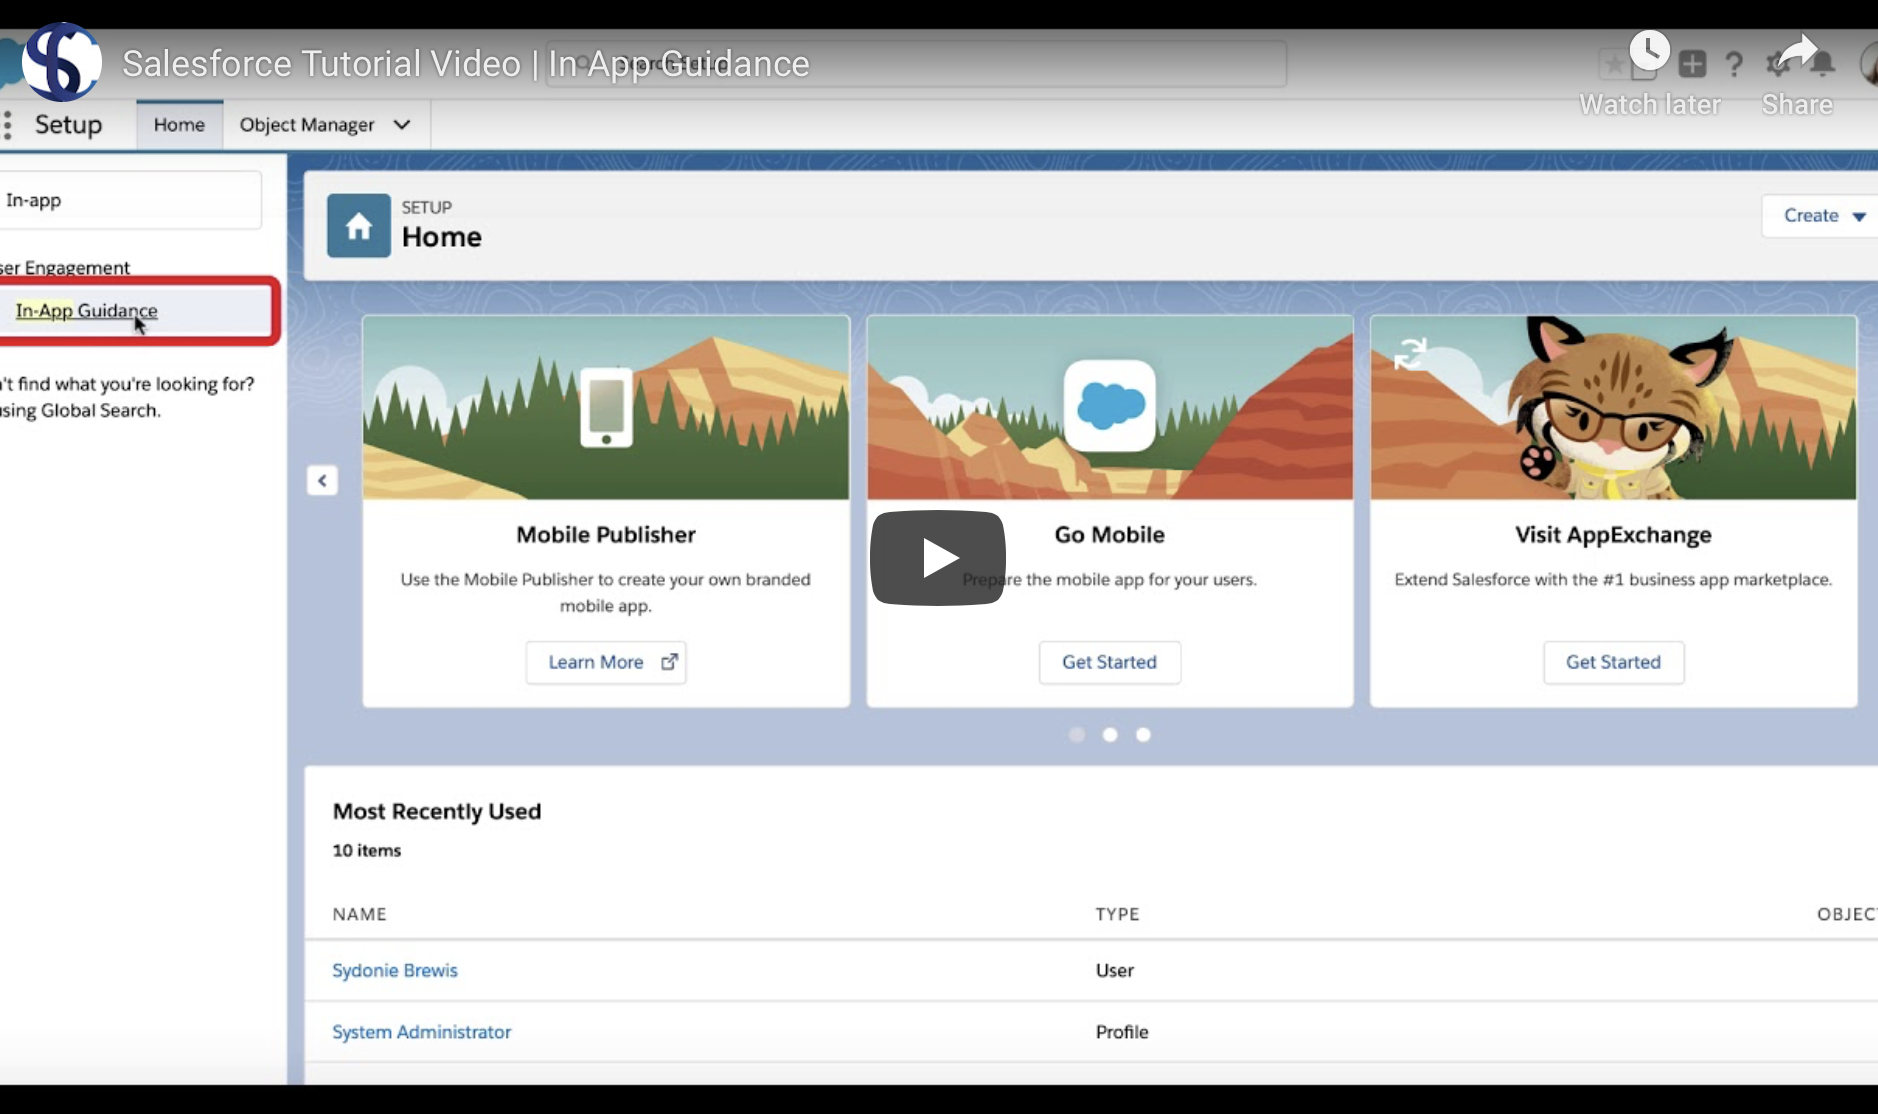
Task: Click the Watch later clock icon
Action: coord(1649,51)
